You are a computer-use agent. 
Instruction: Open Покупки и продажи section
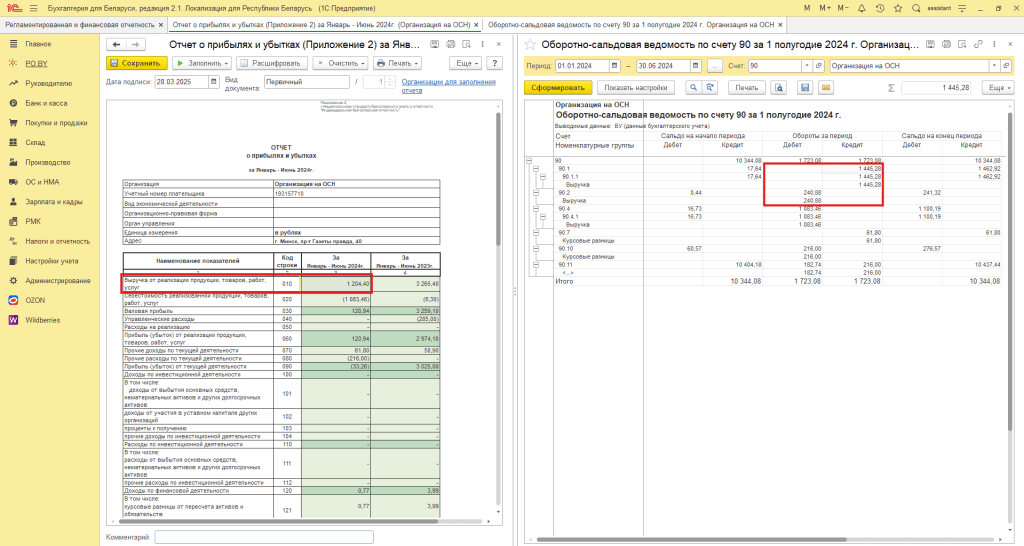[56, 123]
